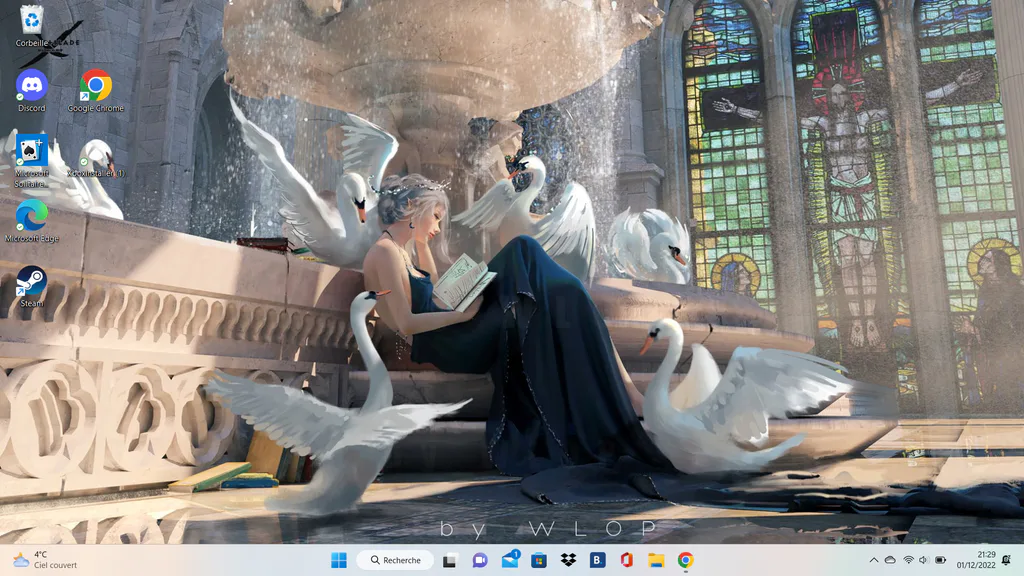This screenshot has height=576, width=1024.
Task: Launch Discord from the desktop
Action: click(x=31, y=91)
